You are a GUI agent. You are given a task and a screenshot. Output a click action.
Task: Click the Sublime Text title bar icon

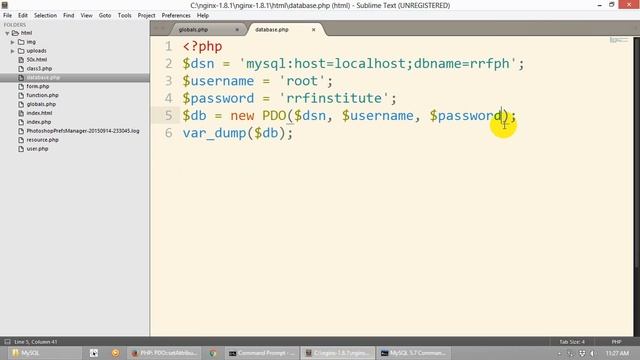tap(5, 5)
